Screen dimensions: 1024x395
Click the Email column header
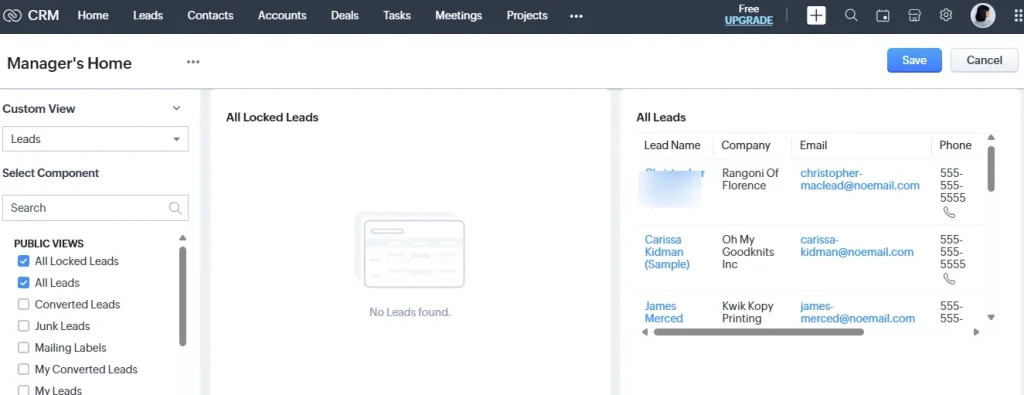814,145
